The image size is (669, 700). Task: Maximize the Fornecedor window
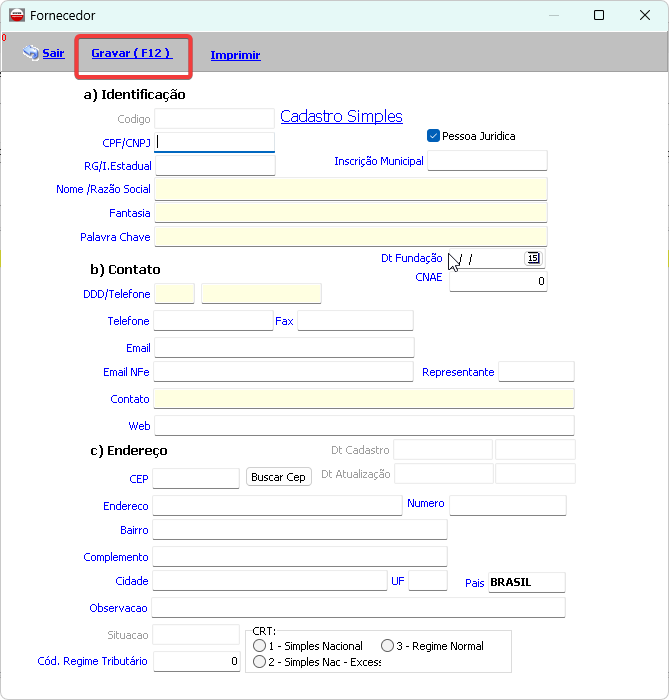point(599,15)
